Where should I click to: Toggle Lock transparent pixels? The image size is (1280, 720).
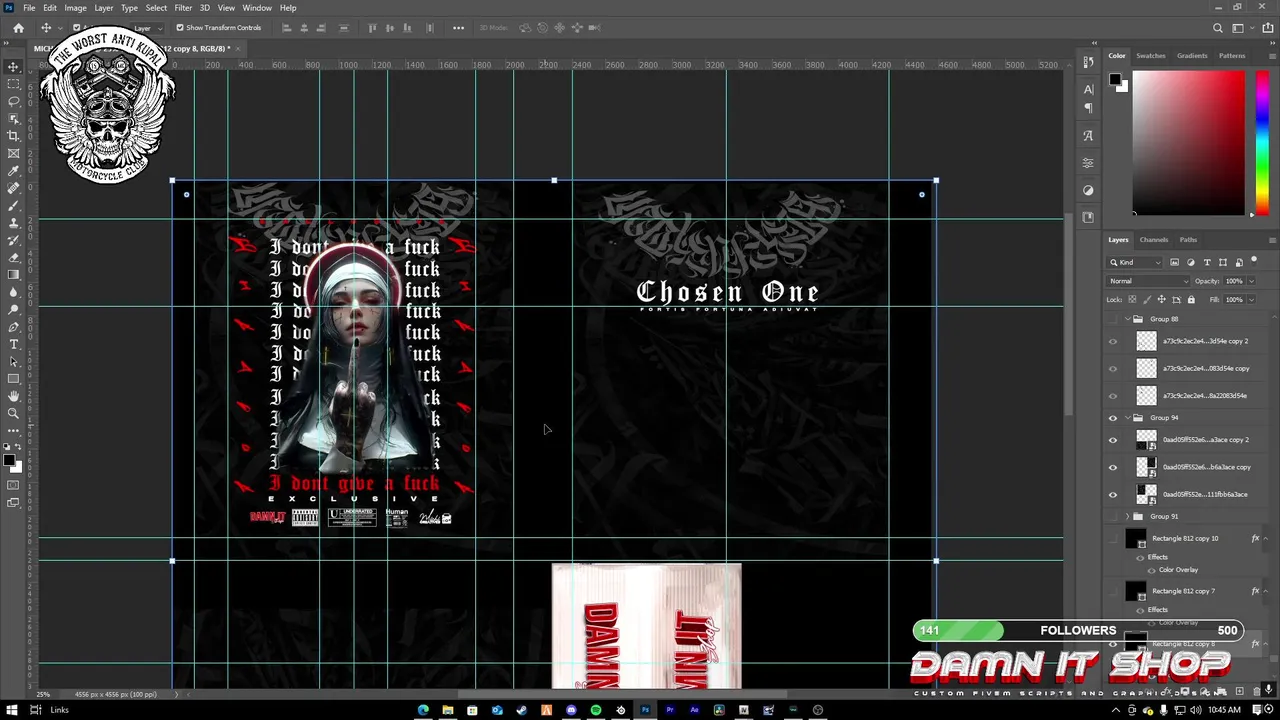(x=1134, y=299)
